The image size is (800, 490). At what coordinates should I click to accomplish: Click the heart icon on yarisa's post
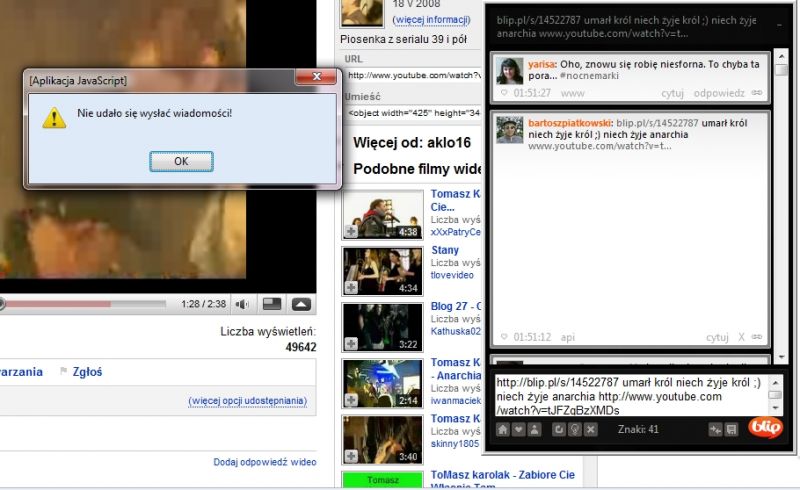[504, 93]
